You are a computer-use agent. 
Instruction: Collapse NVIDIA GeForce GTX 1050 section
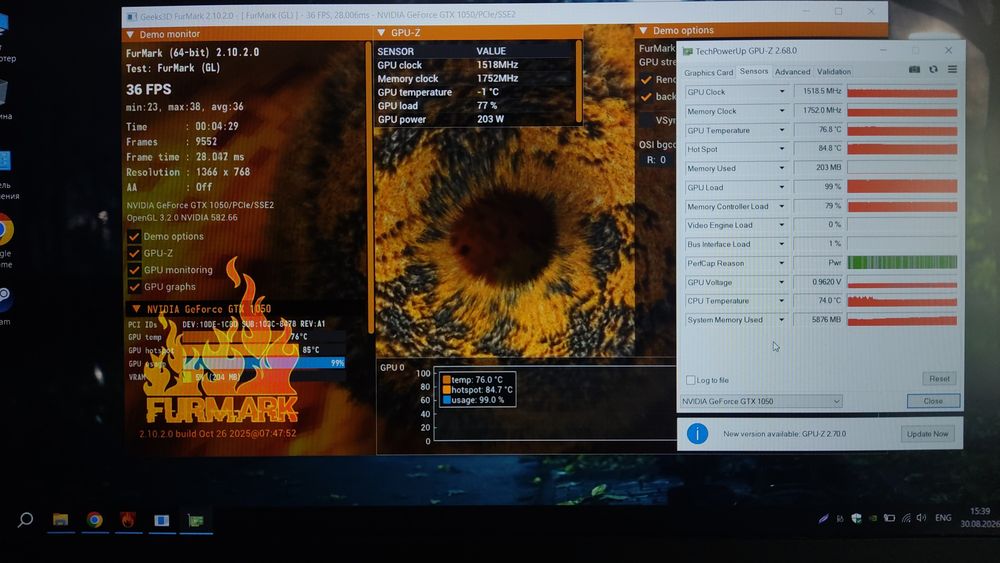pos(136,309)
